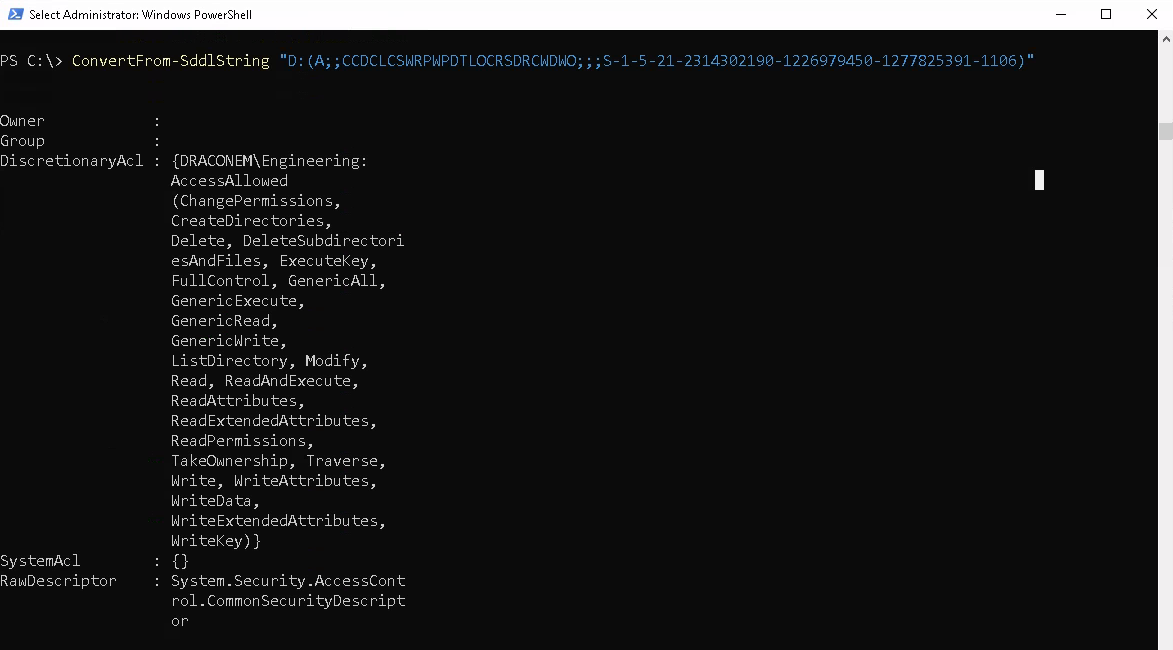This screenshot has width=1173, height=650.
Task: Click the Group property label
Action: point(22,141)
